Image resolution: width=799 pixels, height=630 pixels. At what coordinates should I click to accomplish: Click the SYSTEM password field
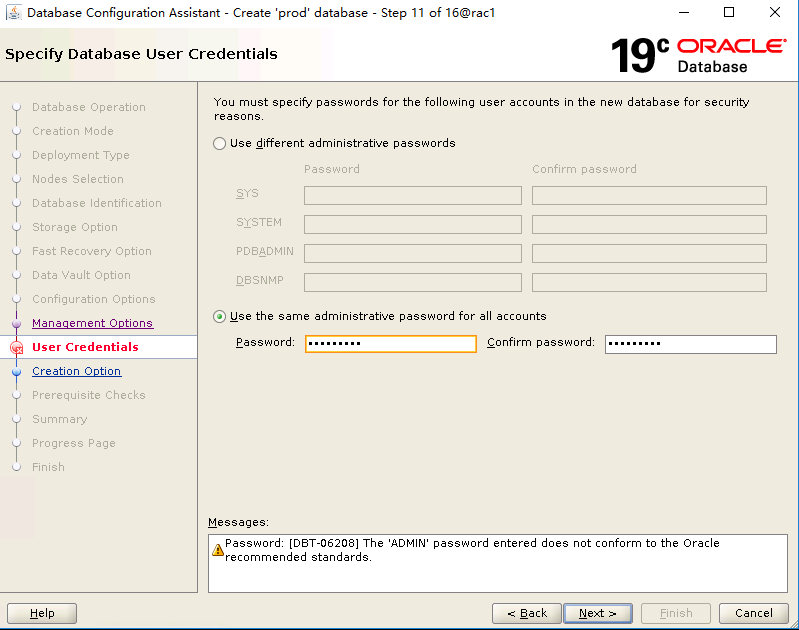click(x=413, y=224)
